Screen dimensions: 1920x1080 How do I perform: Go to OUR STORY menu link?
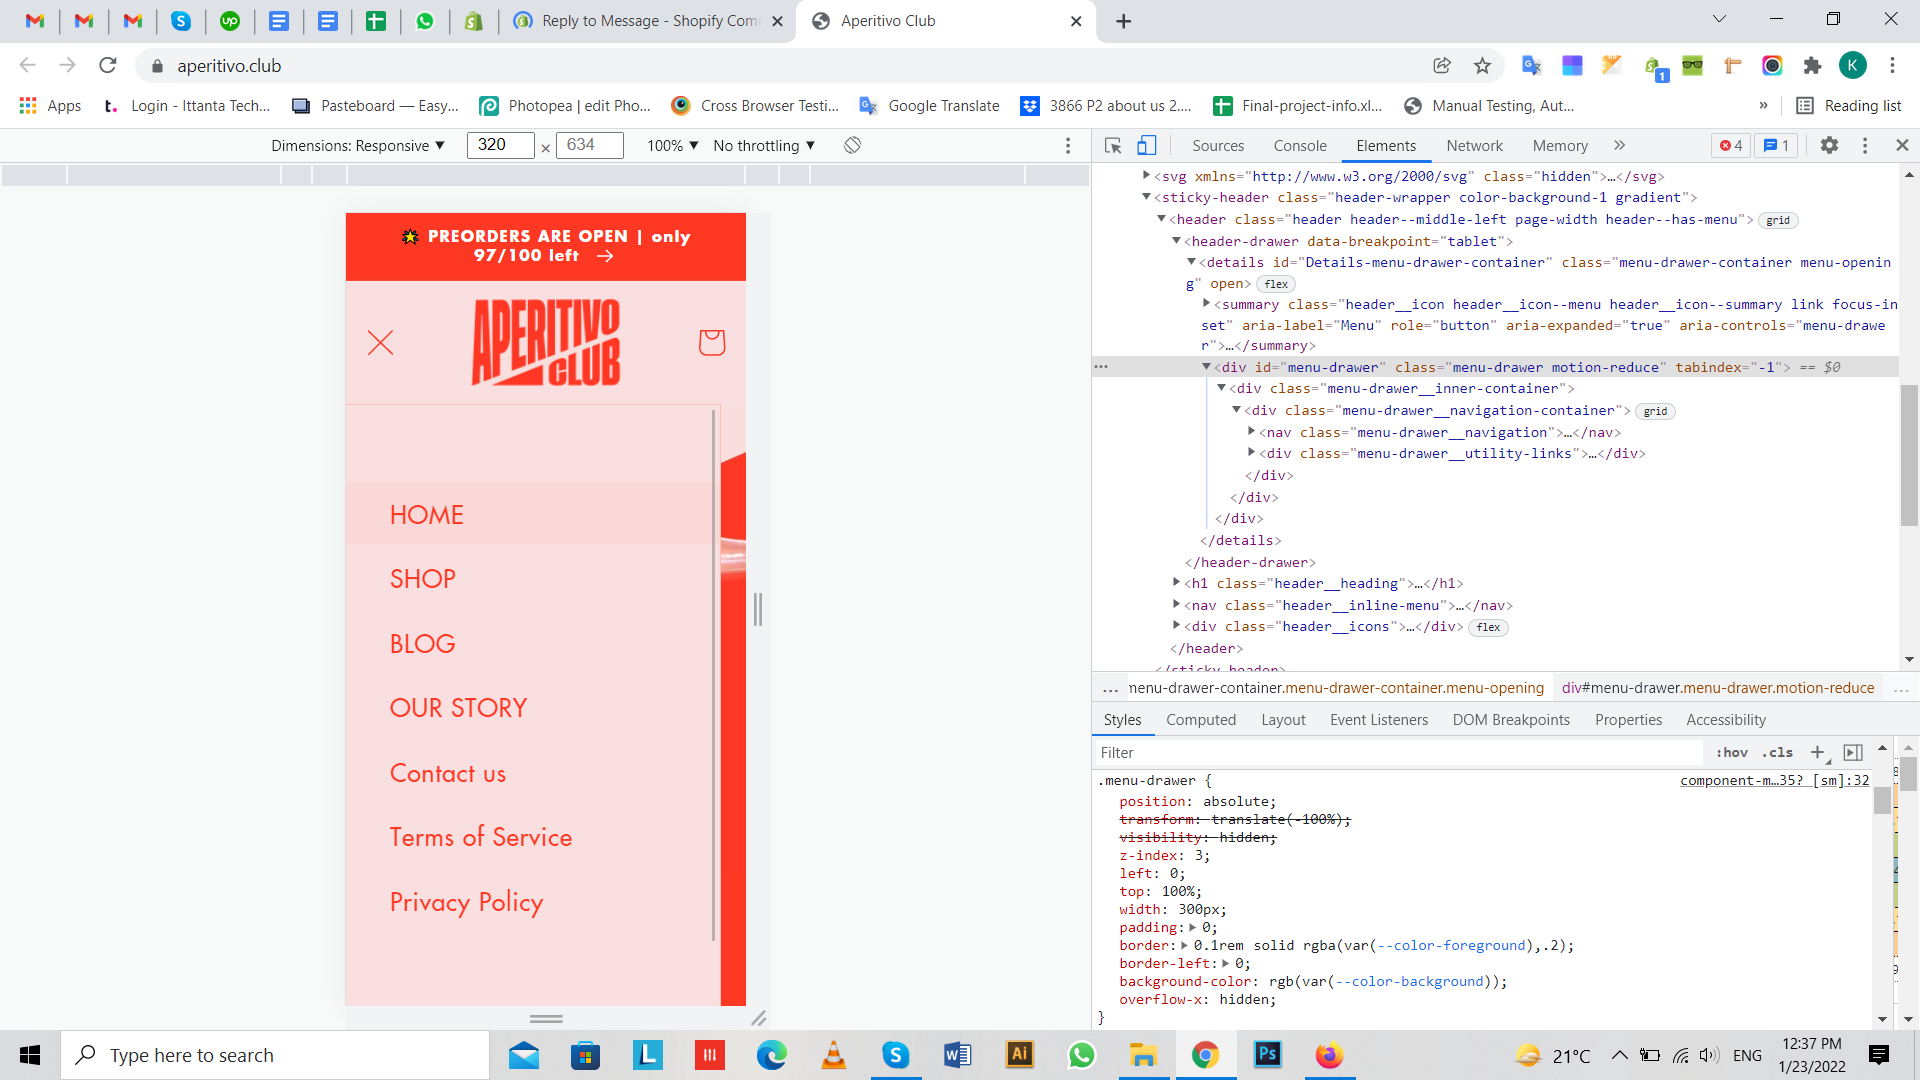[458, 708]
